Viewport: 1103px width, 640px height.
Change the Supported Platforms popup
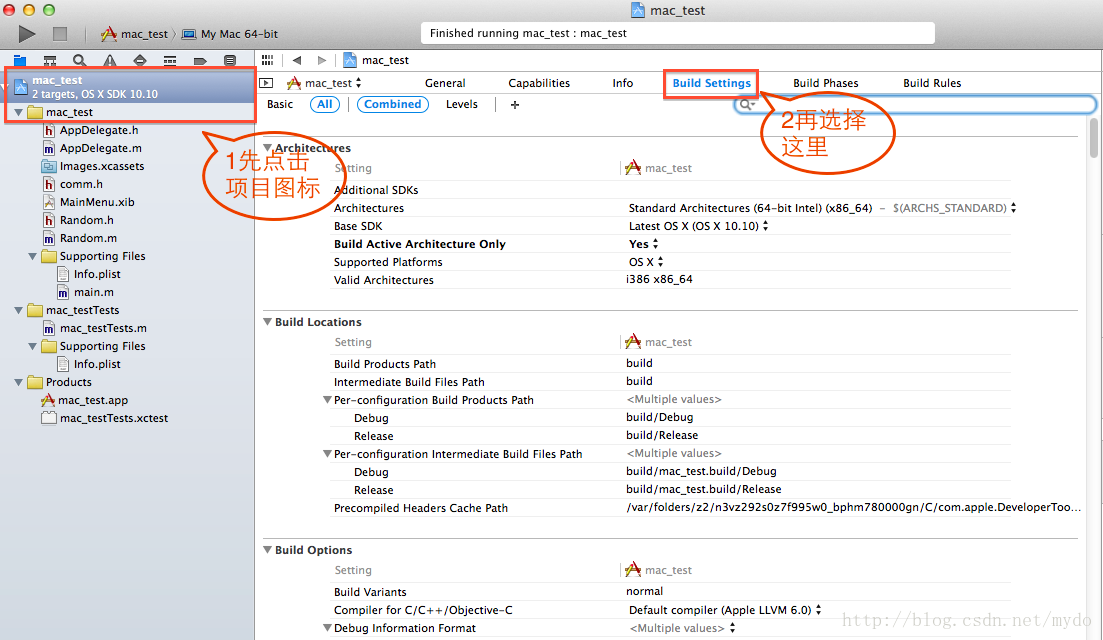(x=646, y=262)
